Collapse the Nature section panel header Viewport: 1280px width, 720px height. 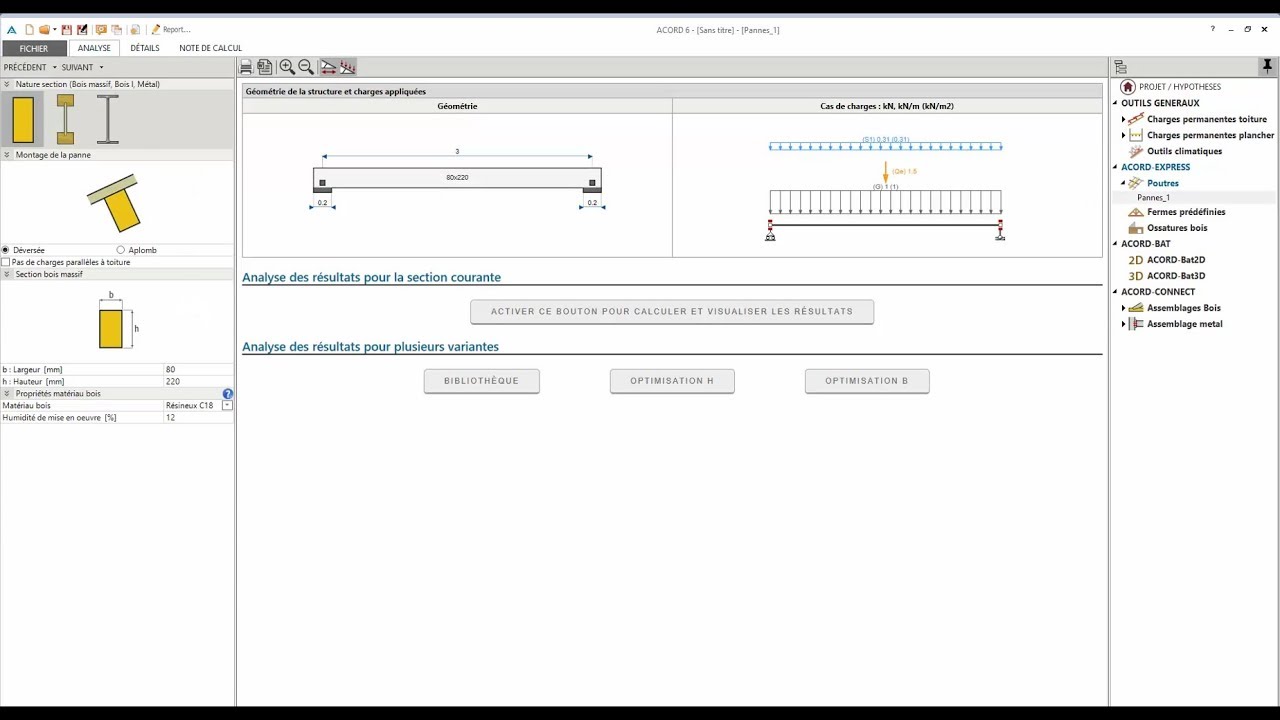(x=7, y=84)
